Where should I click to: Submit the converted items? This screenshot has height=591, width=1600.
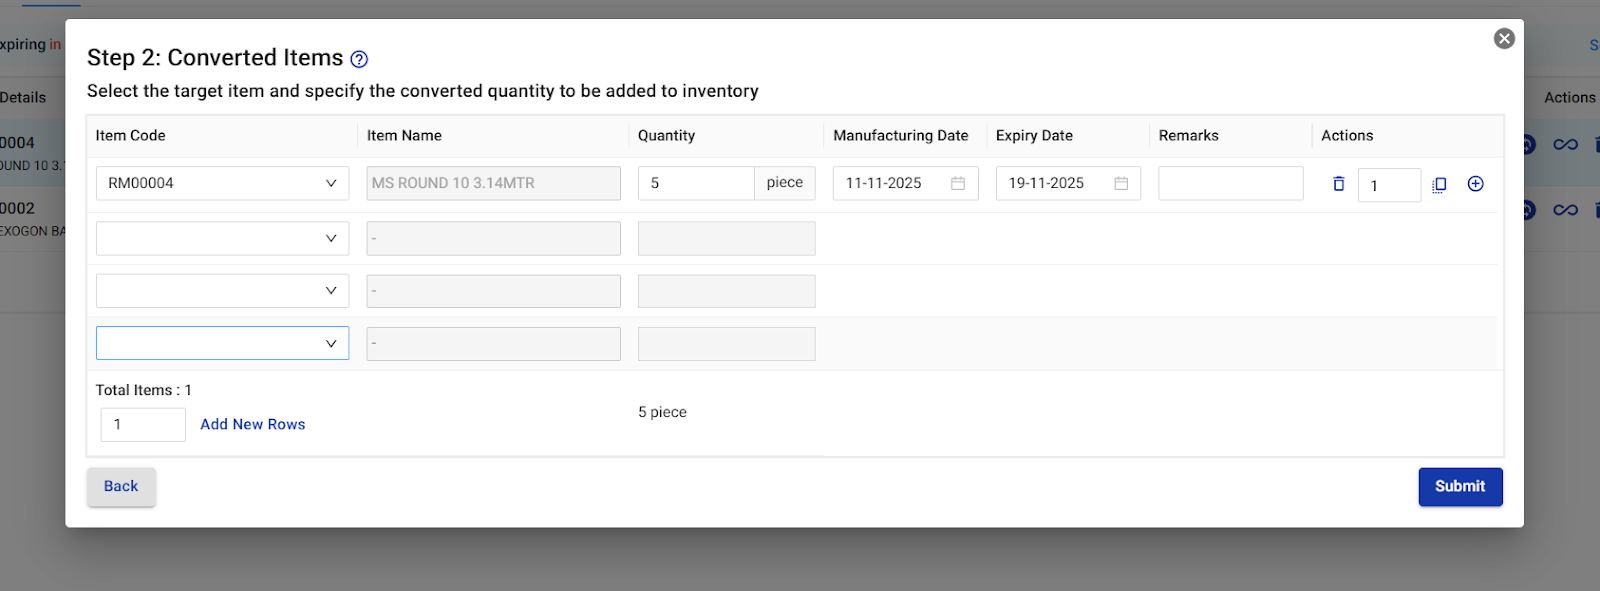(x=1459, y=487)
